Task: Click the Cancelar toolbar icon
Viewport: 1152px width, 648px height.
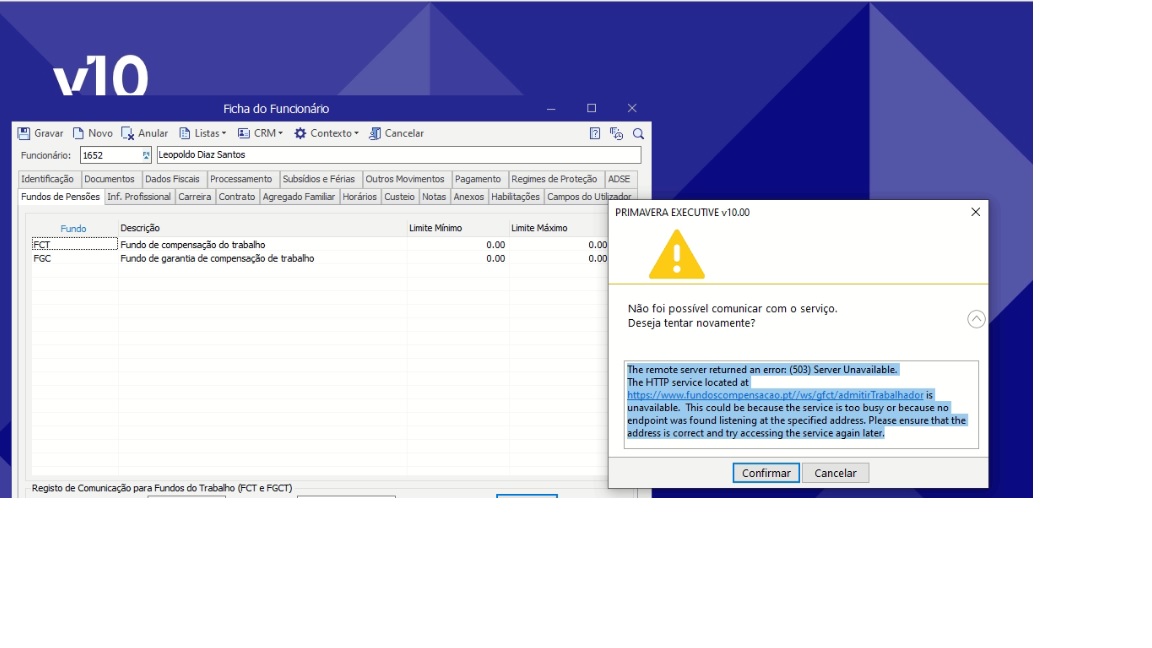Action: [x=375, y=133]
